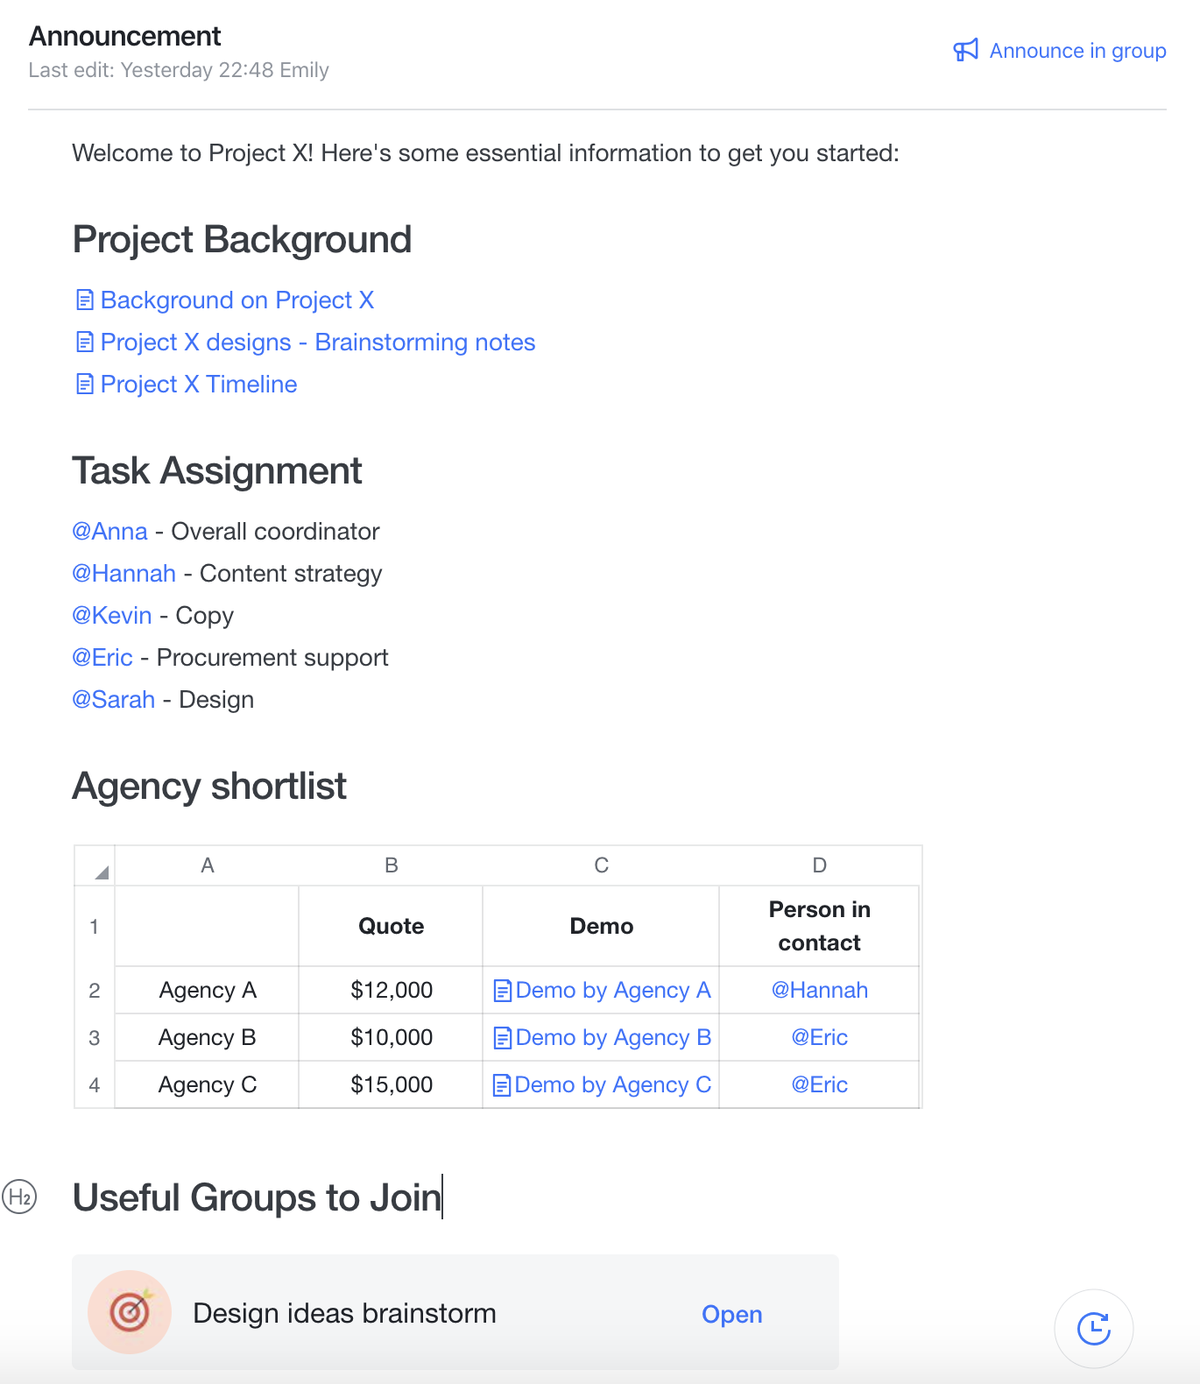Click @Hannah under Task Assignment
Image resolution: width=1200 pixels, height=1384 pixels.
[124, 573]
